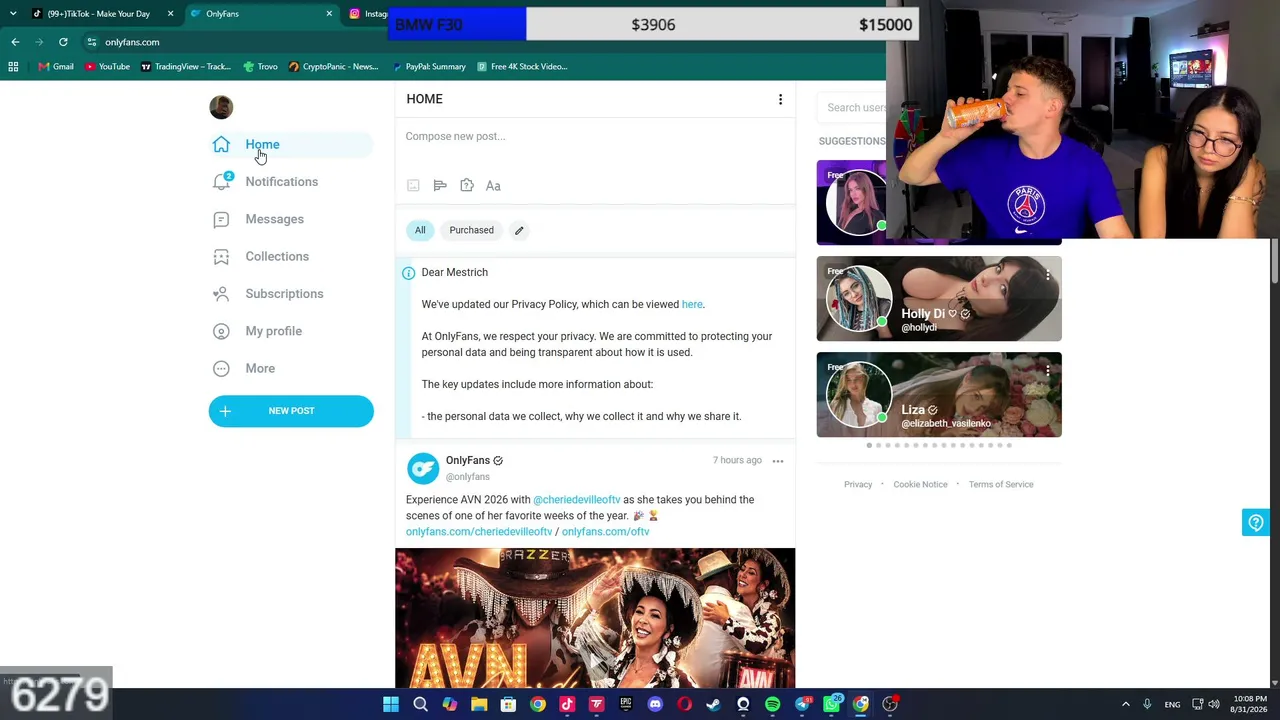This screenshot has width=1280, height=720.
Task: Open the Privacy footer link
Action: pos(858,484)
